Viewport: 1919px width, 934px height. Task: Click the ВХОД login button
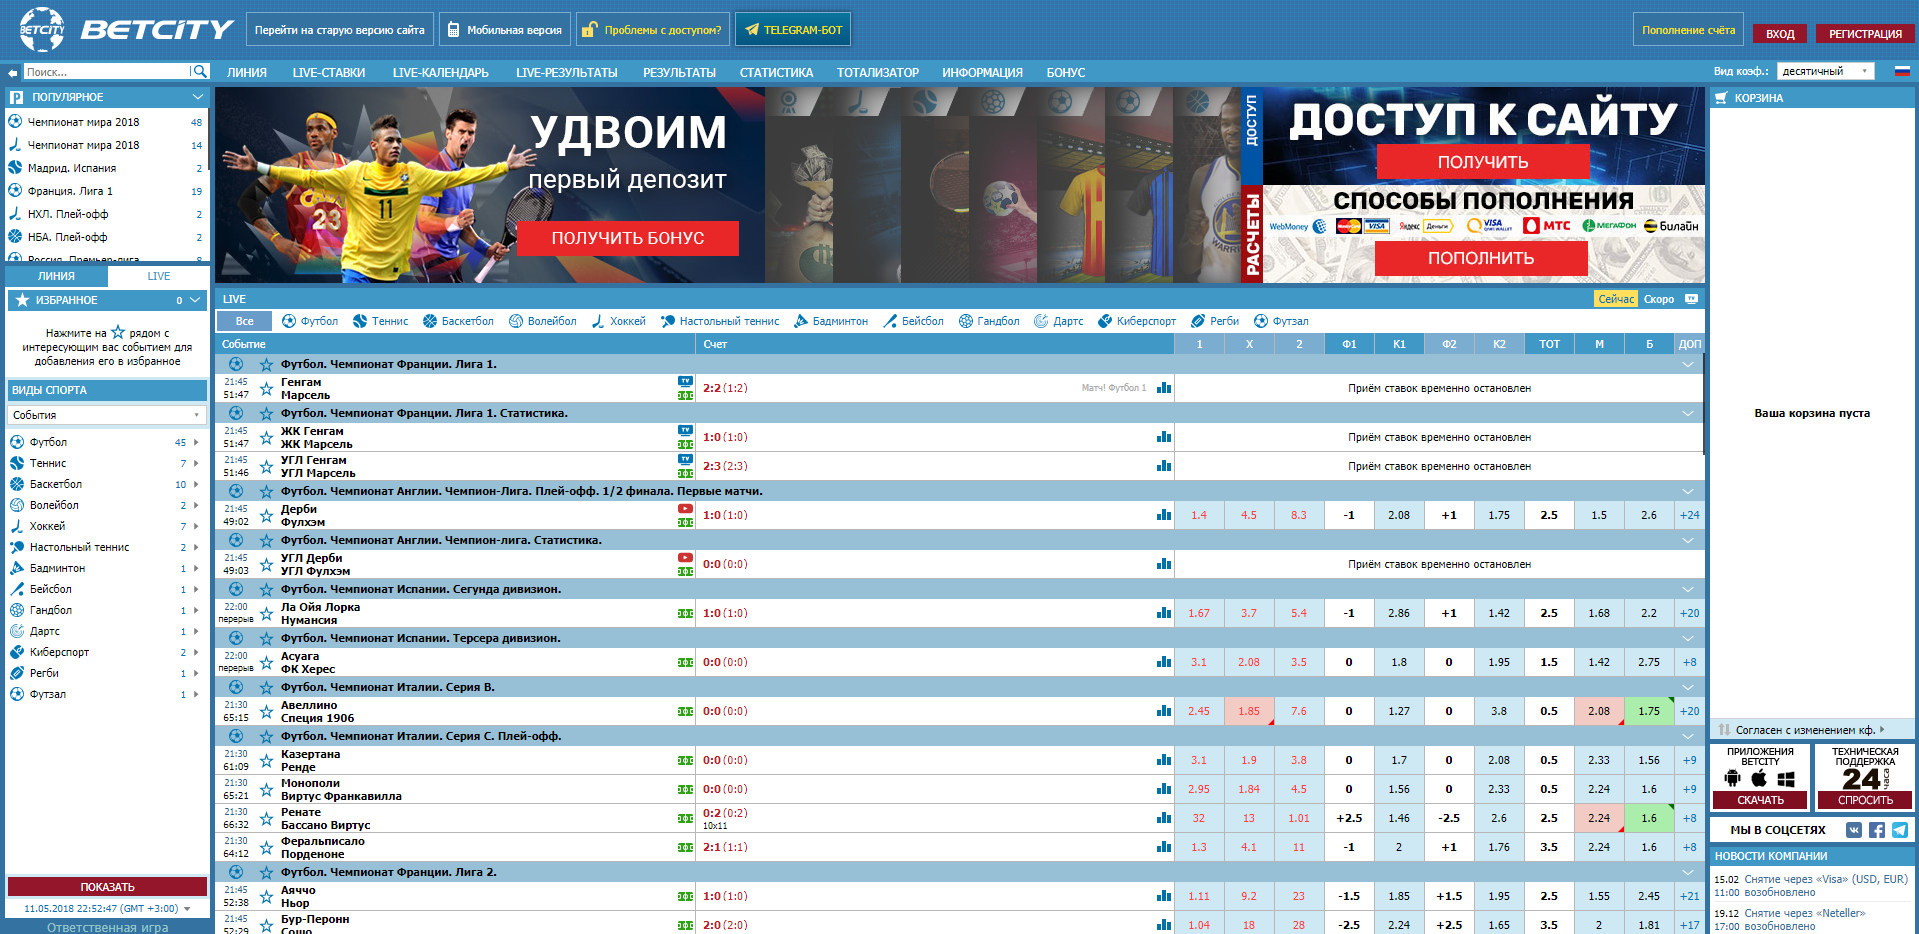click(x=1780, y=34)
